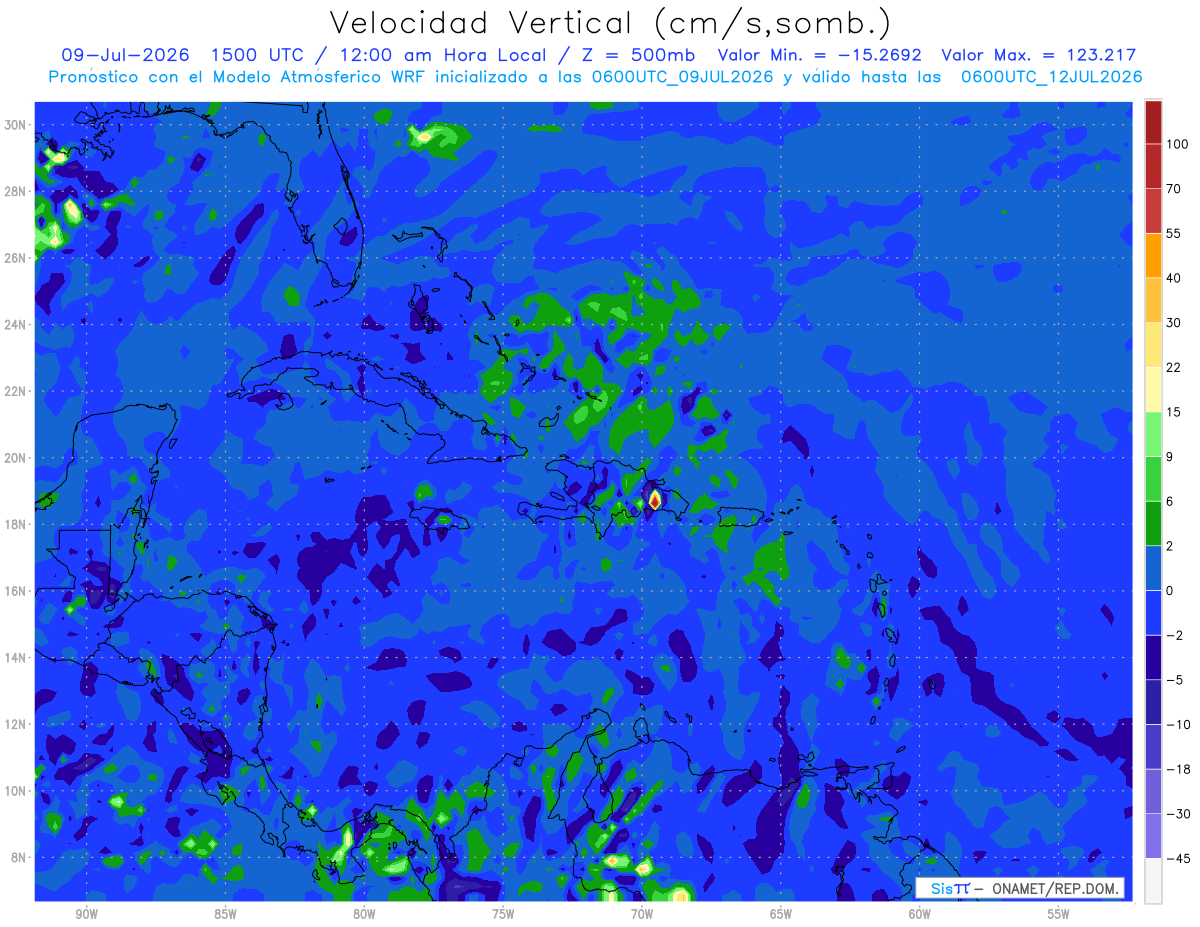The image size is (1200, 927).
Task: Click the '80W' longitude label
Action: pos(364,914)
